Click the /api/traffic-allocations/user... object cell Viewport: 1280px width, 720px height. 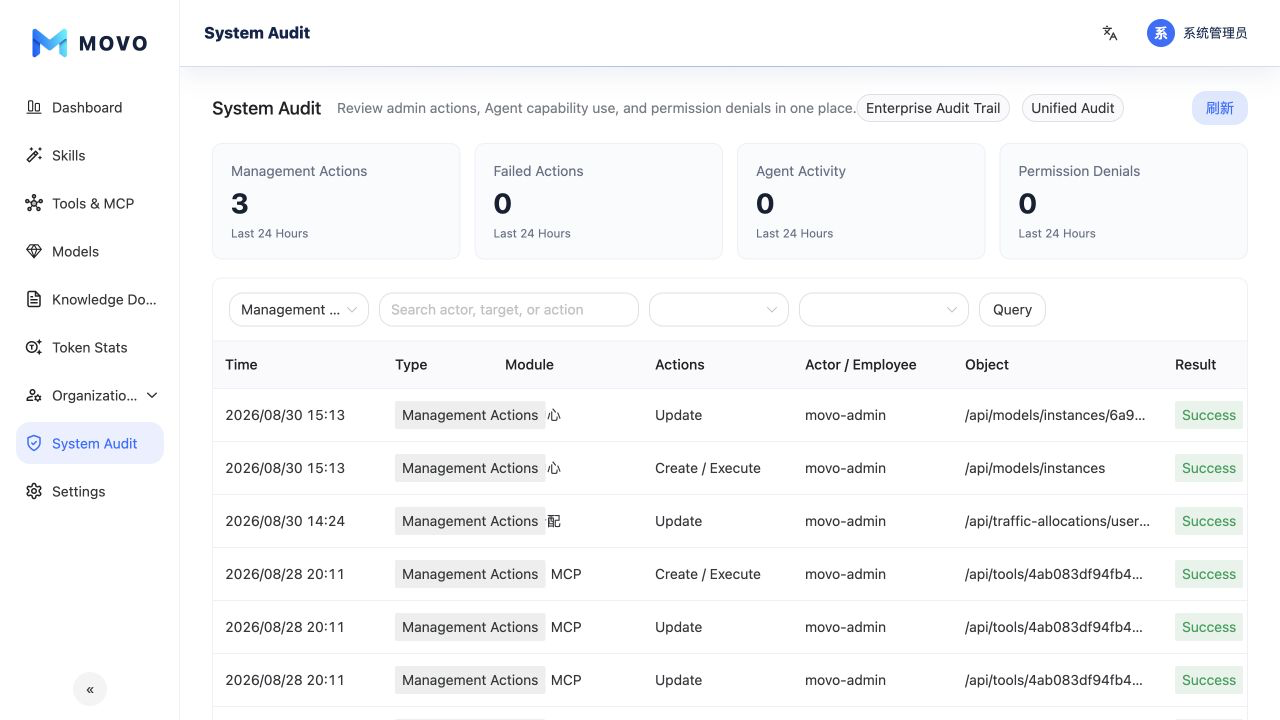click(x=1057, y=521)
